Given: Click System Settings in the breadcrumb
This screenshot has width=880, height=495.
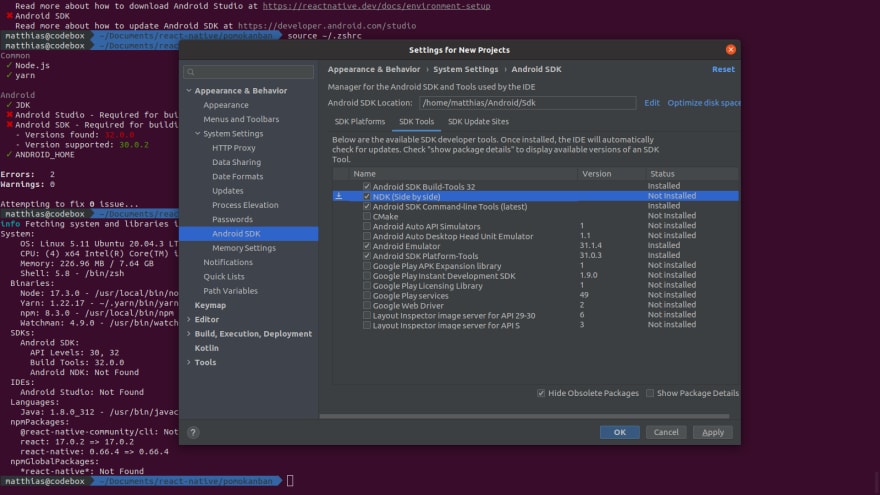Looking at the screenshot, I should (465, 69).
